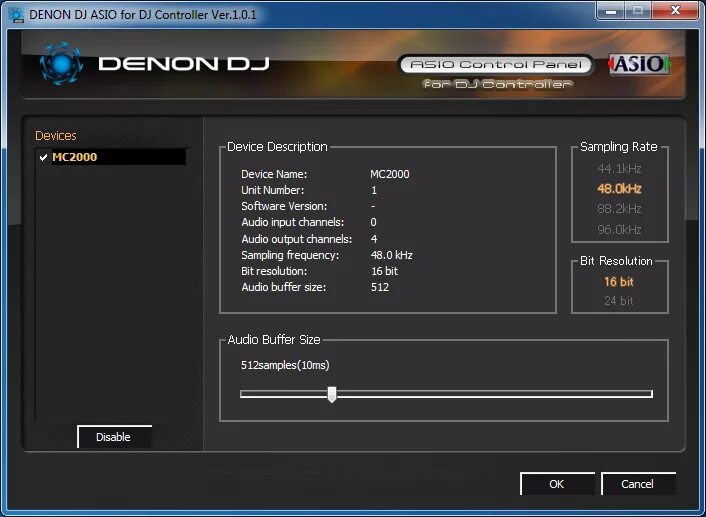
Task: Click the "Device Name:" label
Action: point(274,174)
